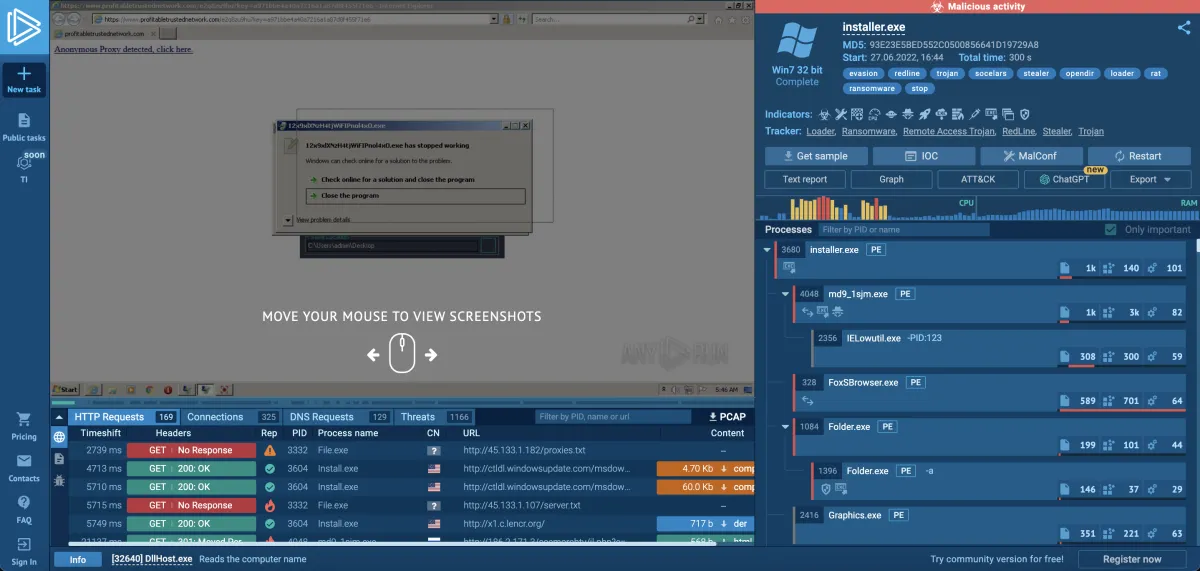Switch to the DNS Requests tab

(320, 417)
